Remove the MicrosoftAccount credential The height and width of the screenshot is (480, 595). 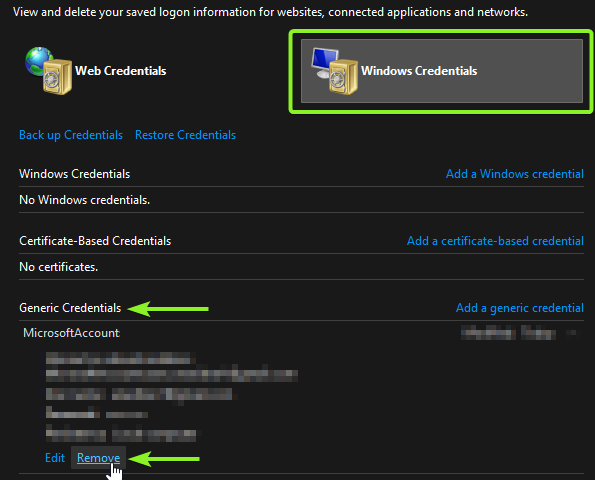[98, 458]
